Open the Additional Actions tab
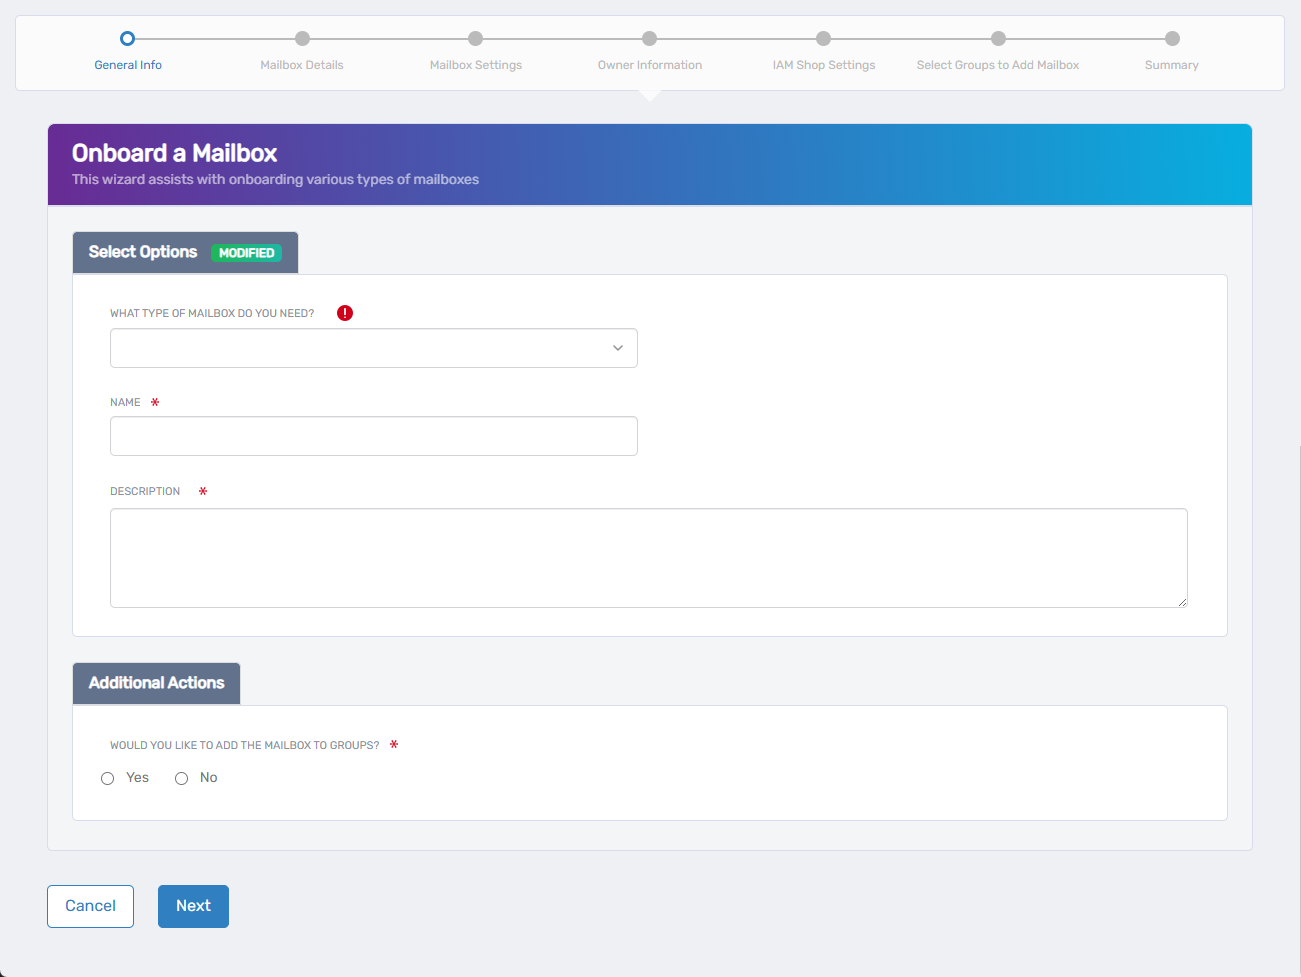The height and width of the screenshot is (977, 1301). coord(156,683)
